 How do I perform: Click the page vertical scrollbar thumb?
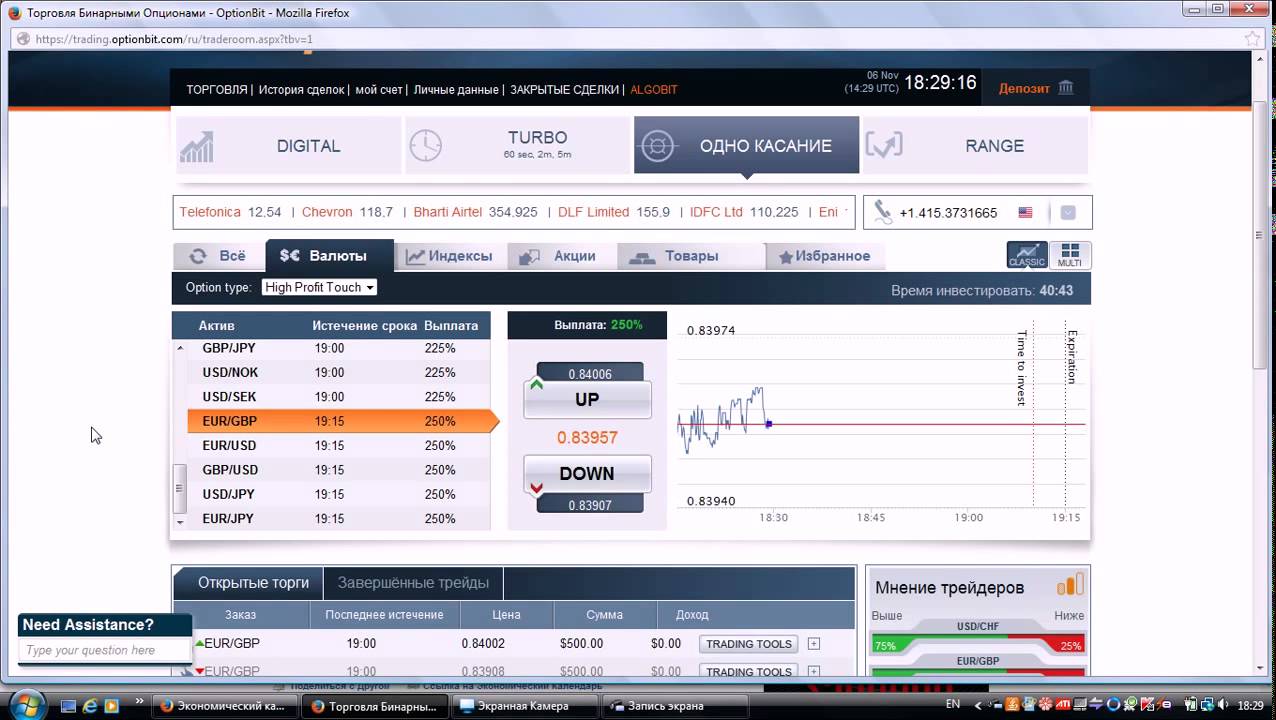point(1261,234)
